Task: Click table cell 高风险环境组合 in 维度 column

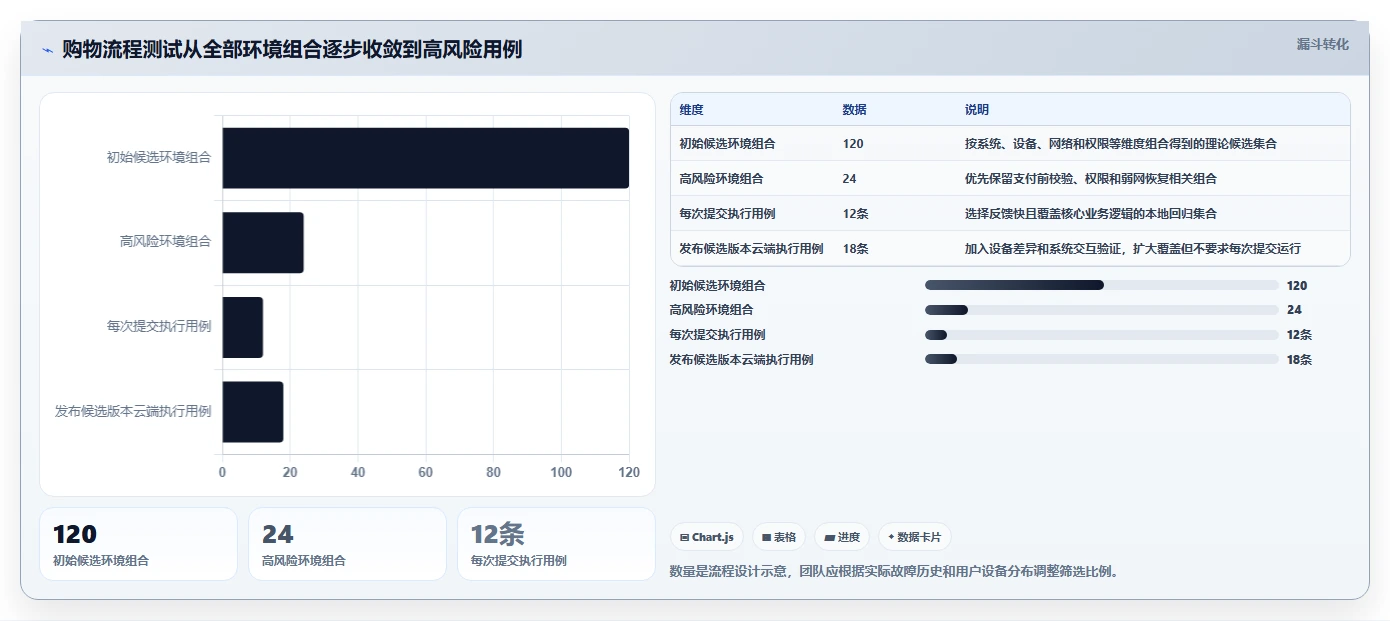Action: pyautogui.click(x=721, y=179)
